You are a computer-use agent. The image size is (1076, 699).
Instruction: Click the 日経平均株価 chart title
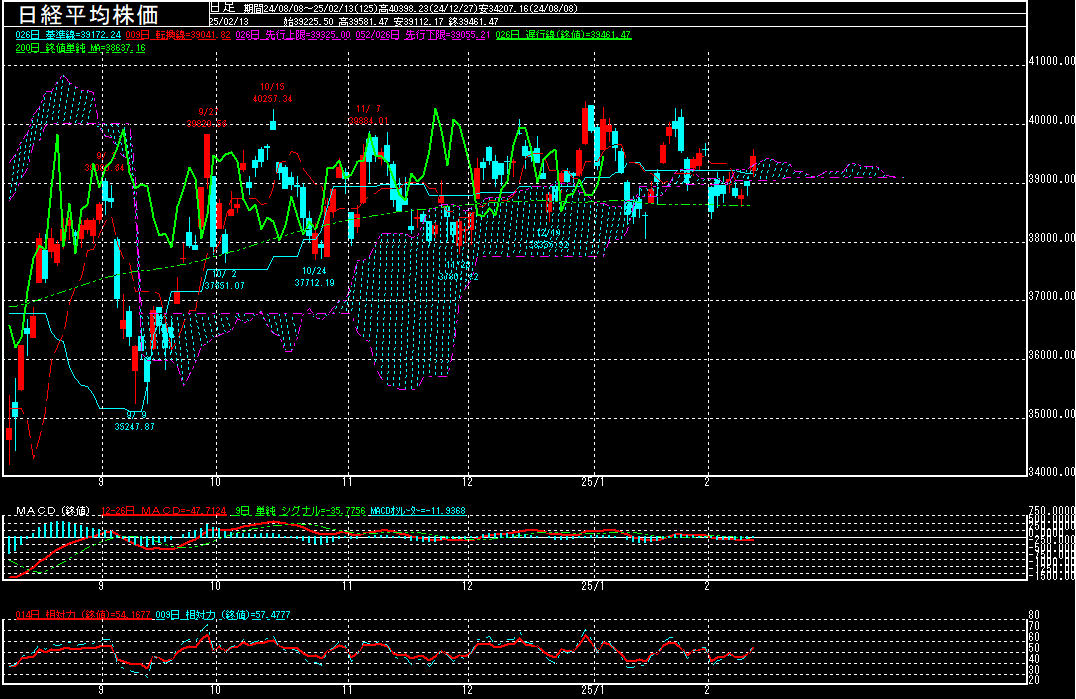88,14
